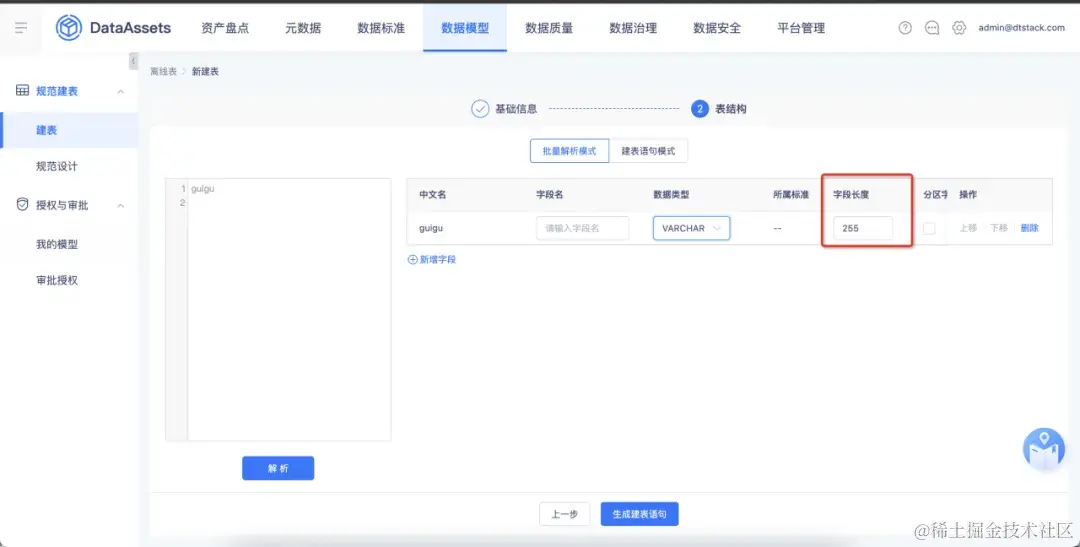Collapse the 授权与审批 menu group
The height and width of the screenshot is (547, 1080).
[x=121, y=205]
